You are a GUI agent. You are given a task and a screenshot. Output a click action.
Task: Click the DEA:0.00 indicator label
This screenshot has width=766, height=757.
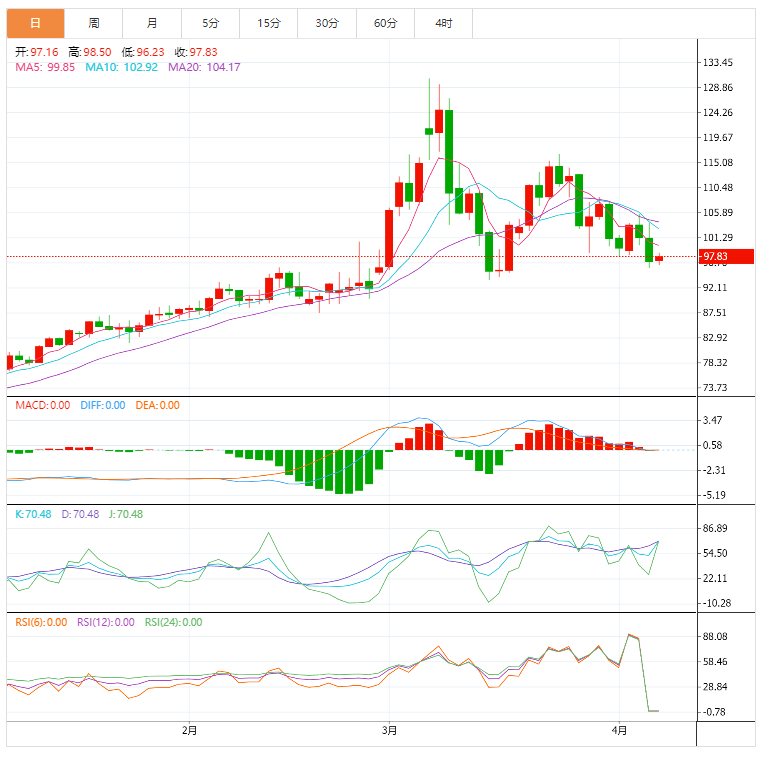click(158, 405)
